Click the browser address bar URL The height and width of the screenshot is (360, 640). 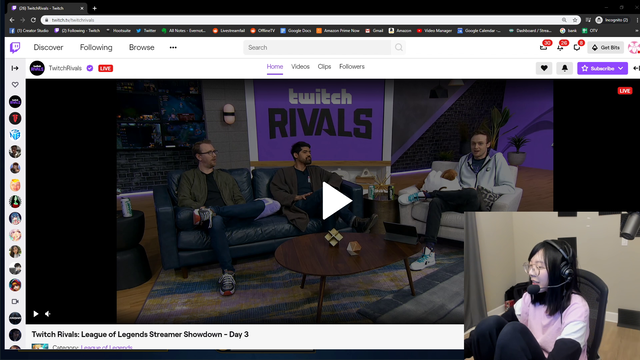(73, 20)
